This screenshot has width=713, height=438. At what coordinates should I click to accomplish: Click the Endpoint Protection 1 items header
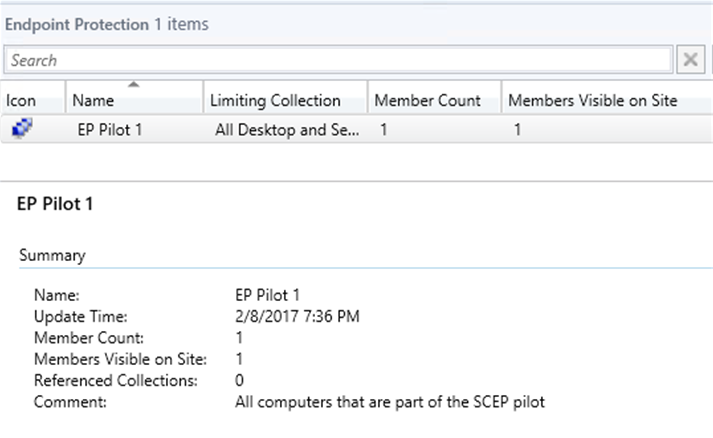point(108,24)
